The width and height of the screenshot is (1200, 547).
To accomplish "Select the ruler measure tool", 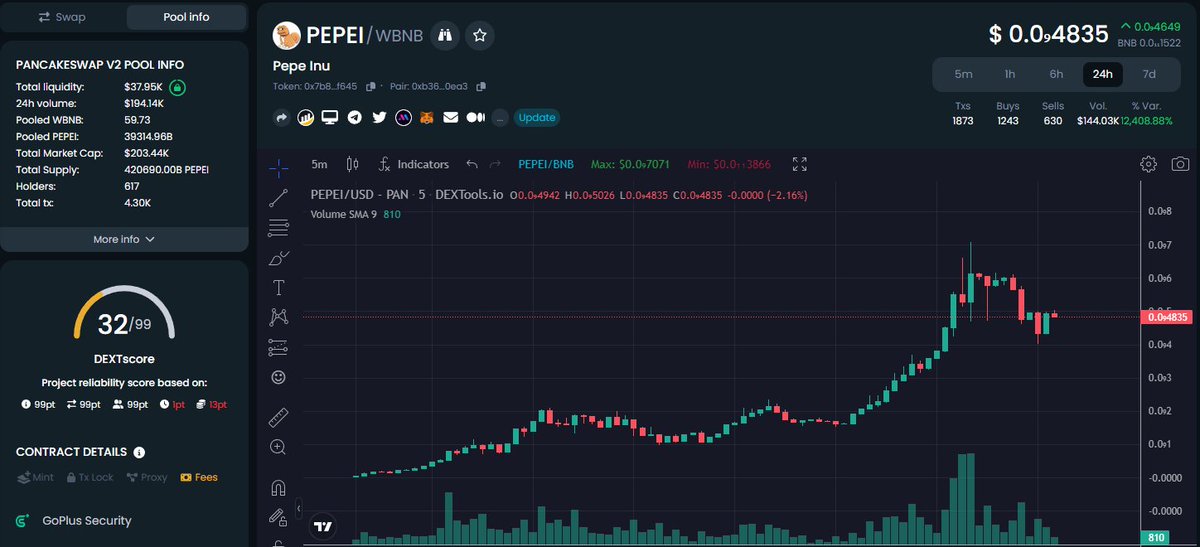I will [279, 416].
